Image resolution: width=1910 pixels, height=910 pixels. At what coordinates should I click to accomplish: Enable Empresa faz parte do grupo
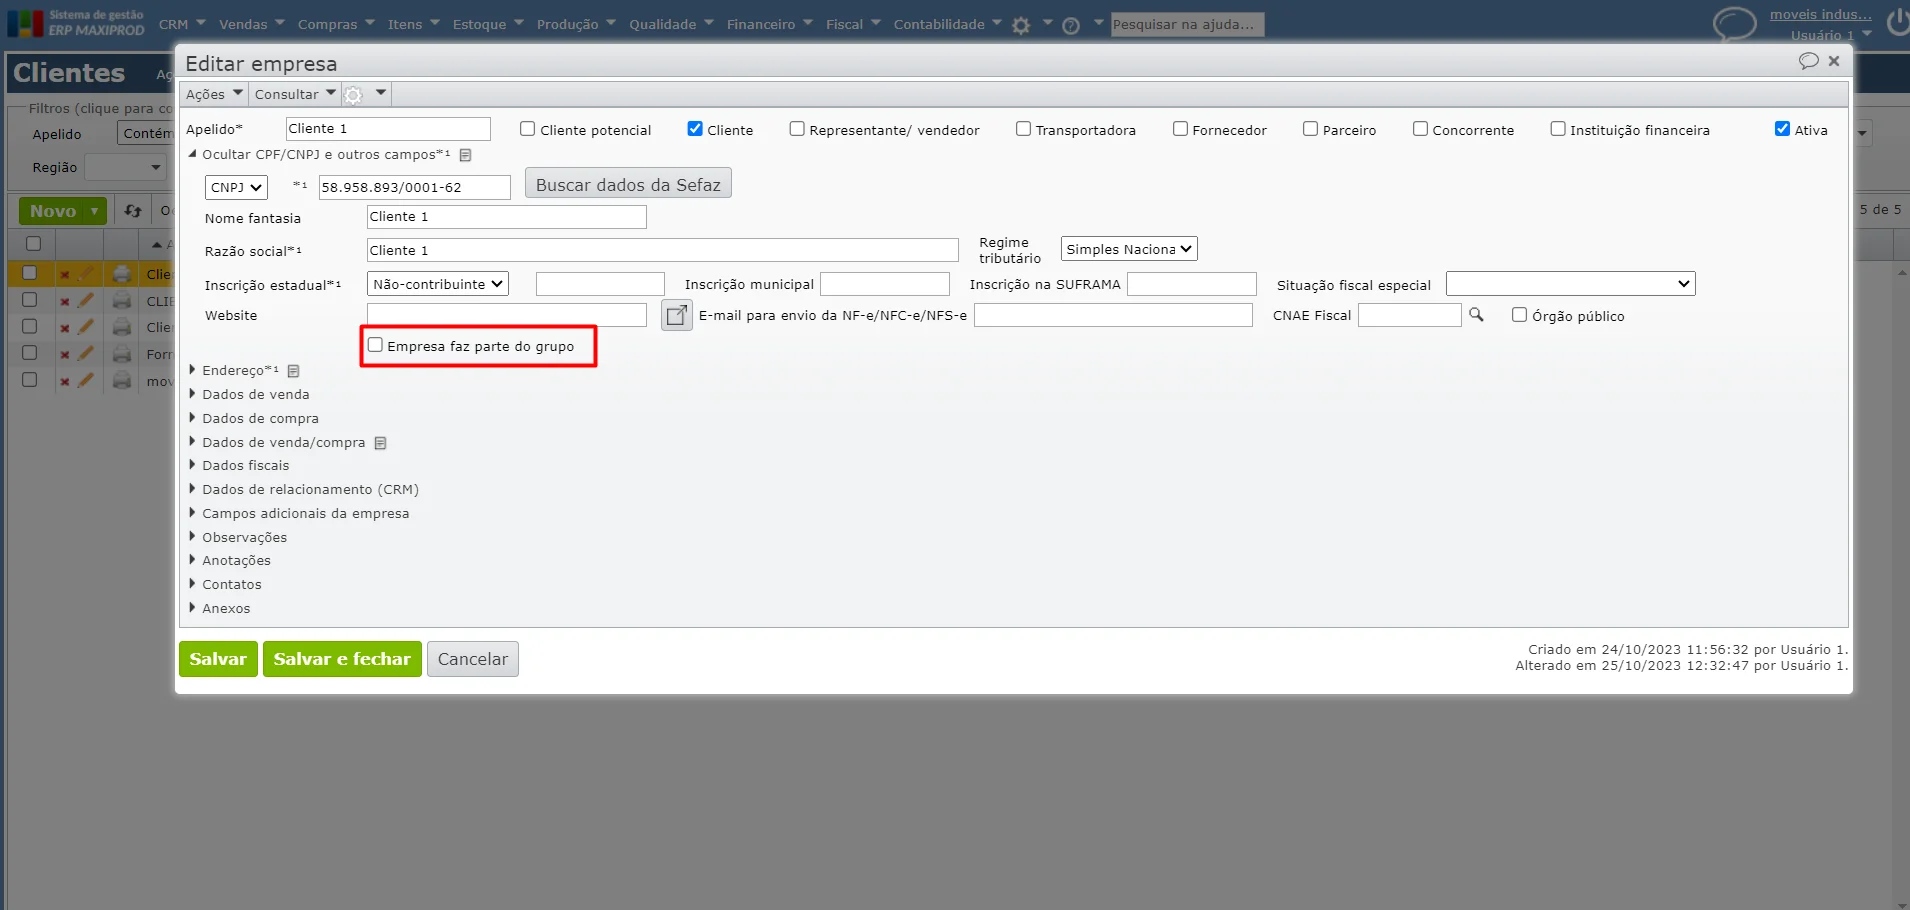(x=375, y=345)
